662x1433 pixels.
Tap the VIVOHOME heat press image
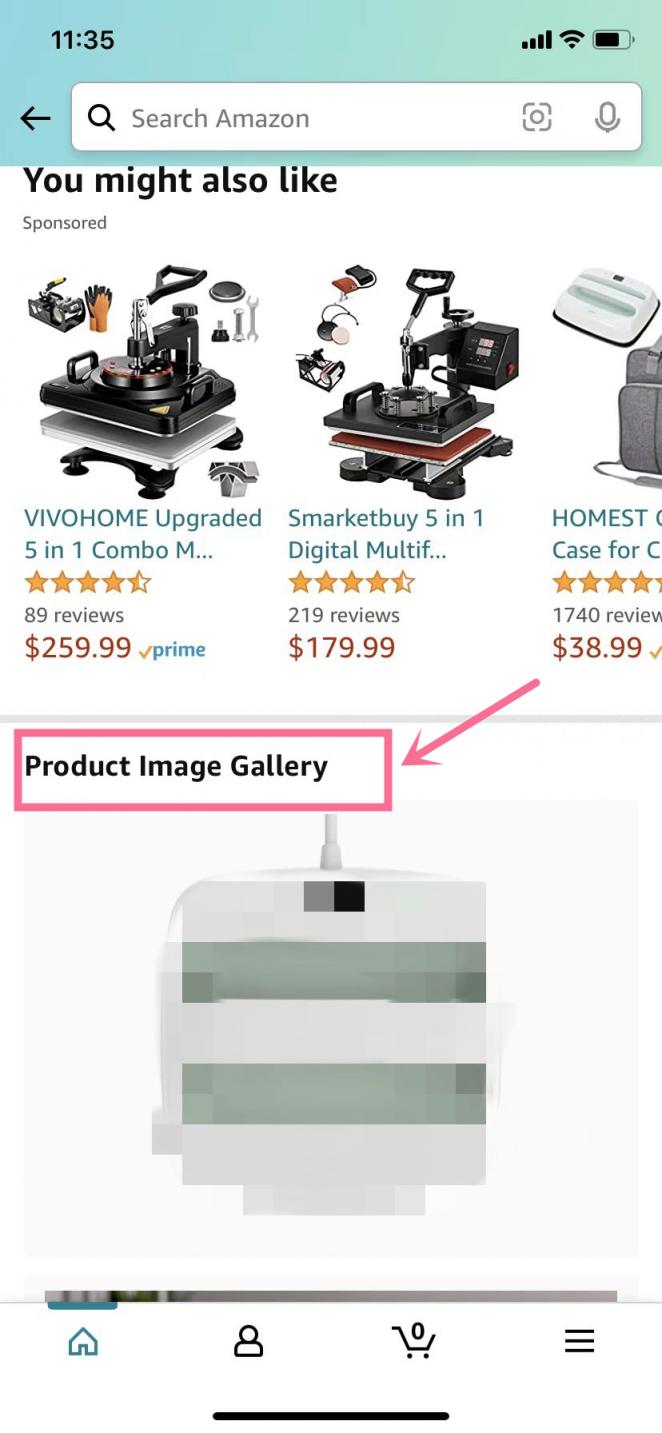pos(142,381)
